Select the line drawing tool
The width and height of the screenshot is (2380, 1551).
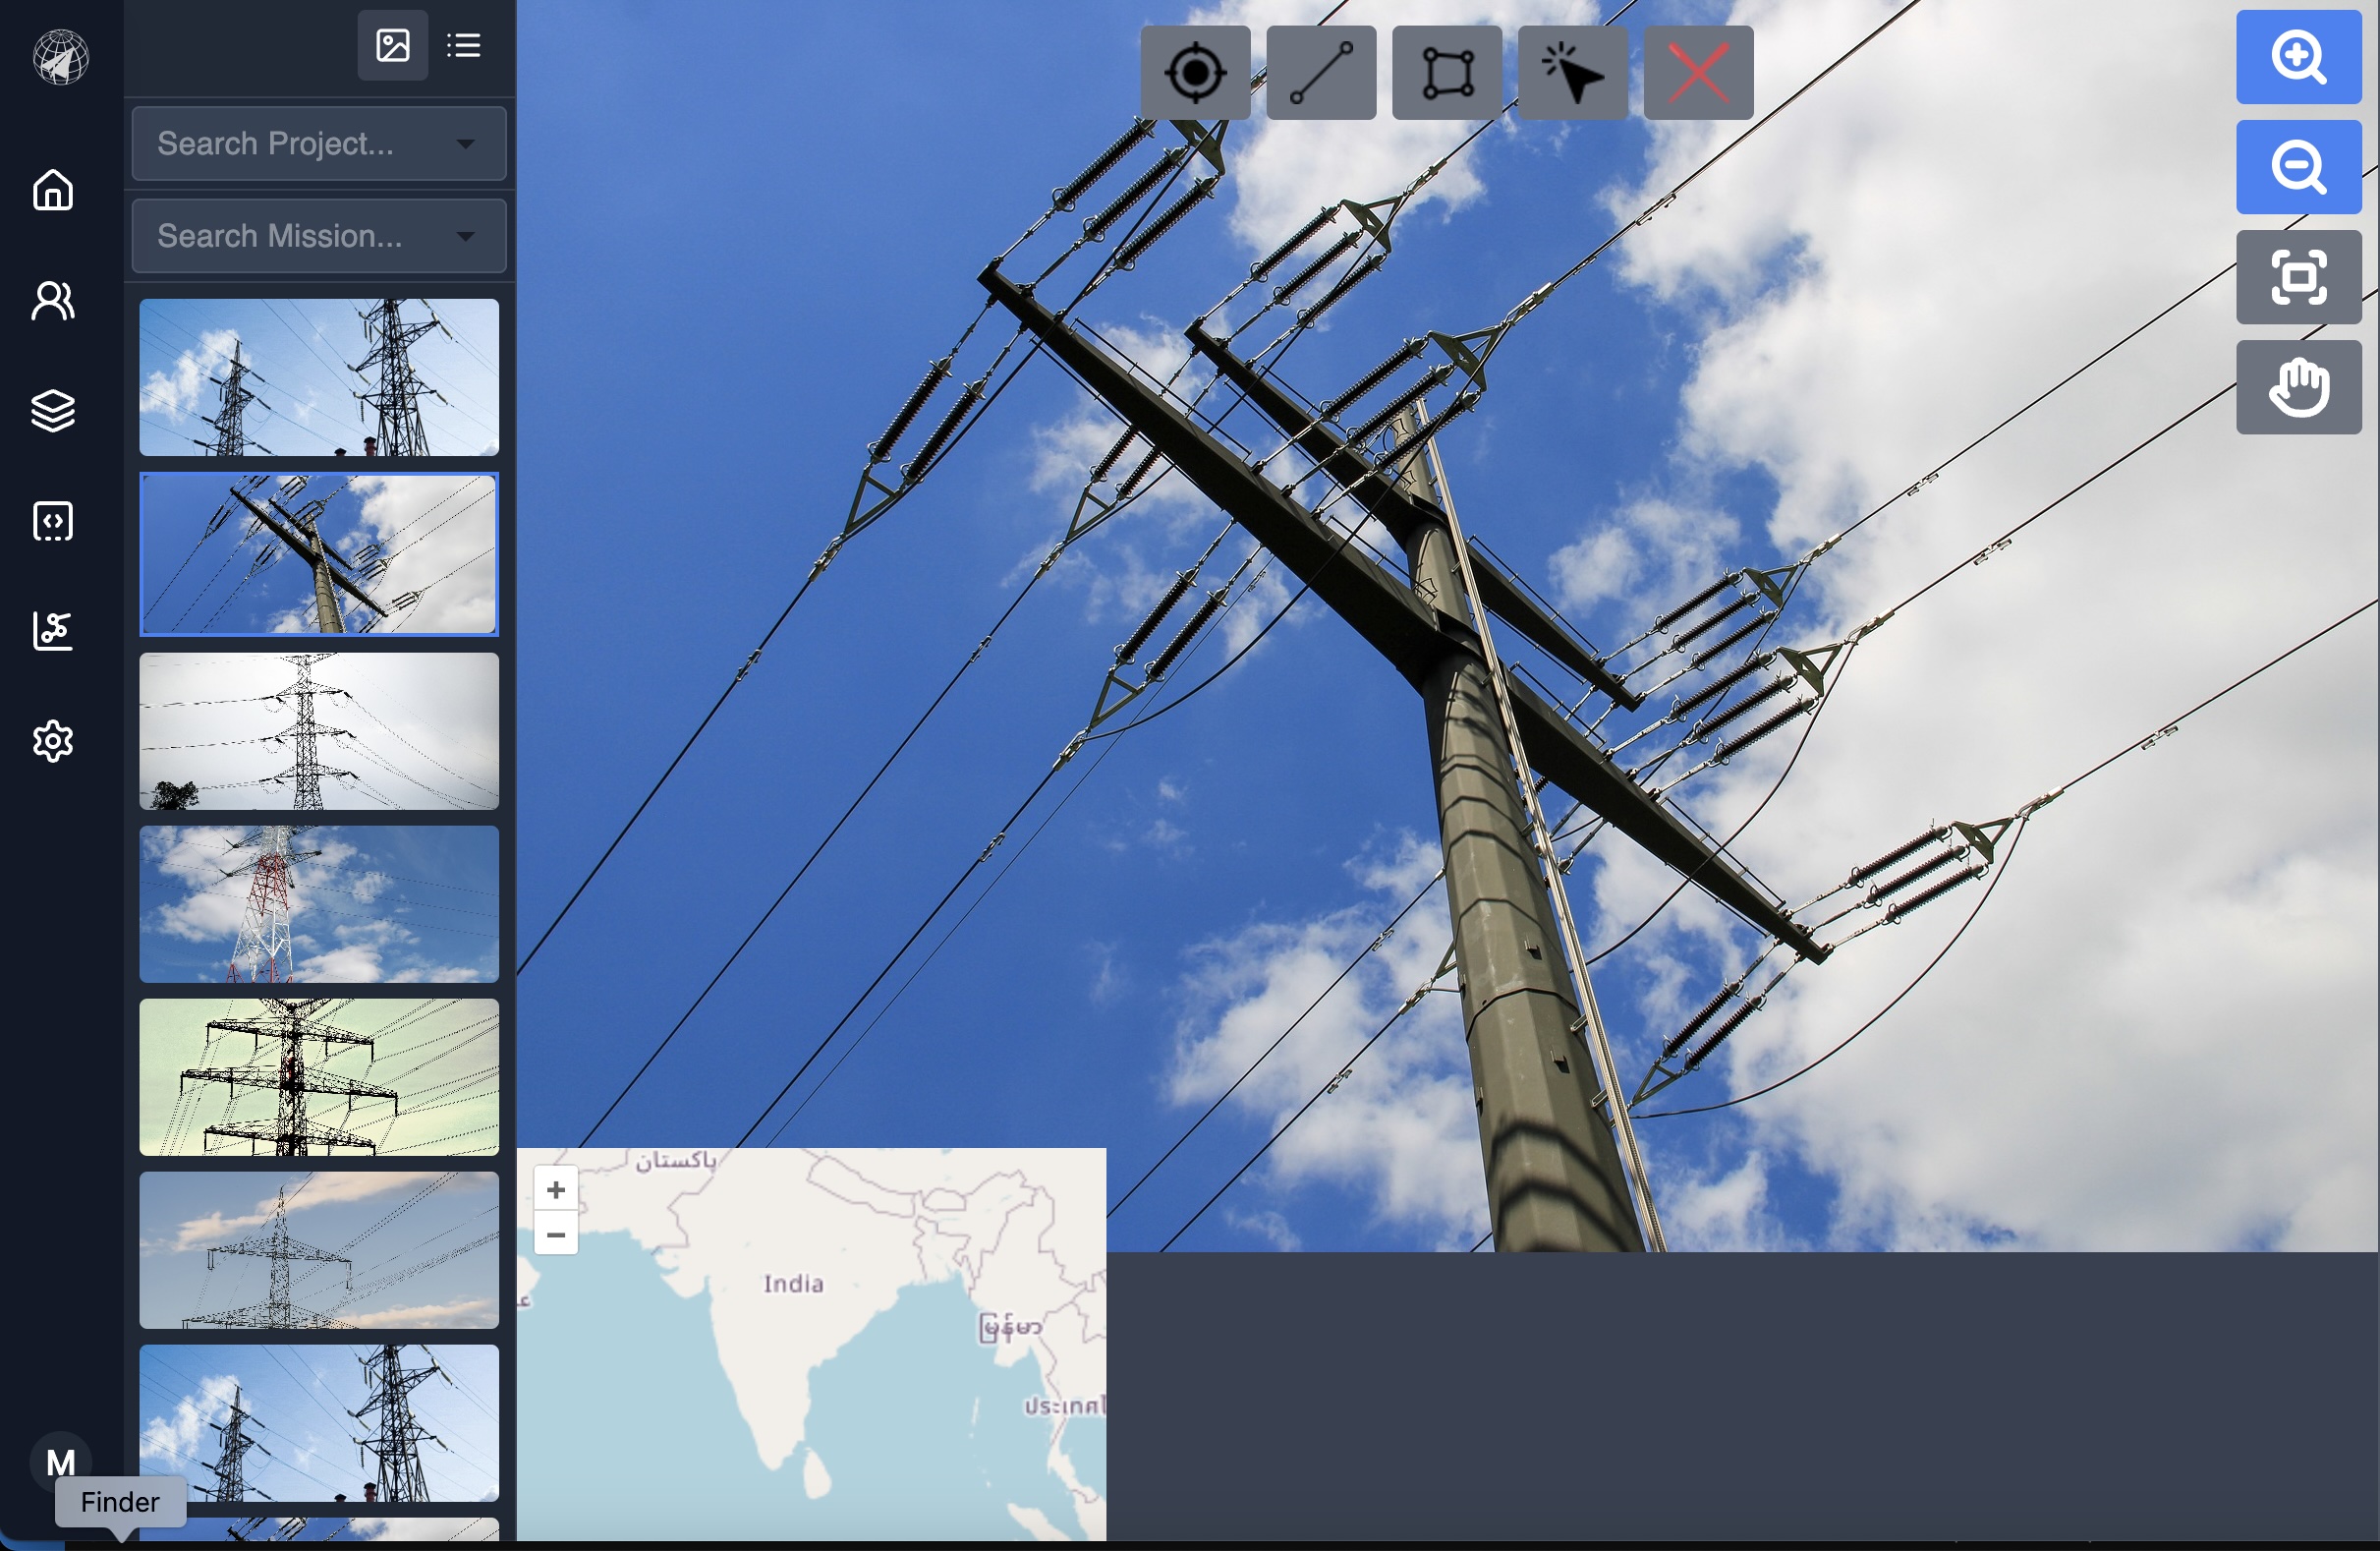pos(1321,73)
